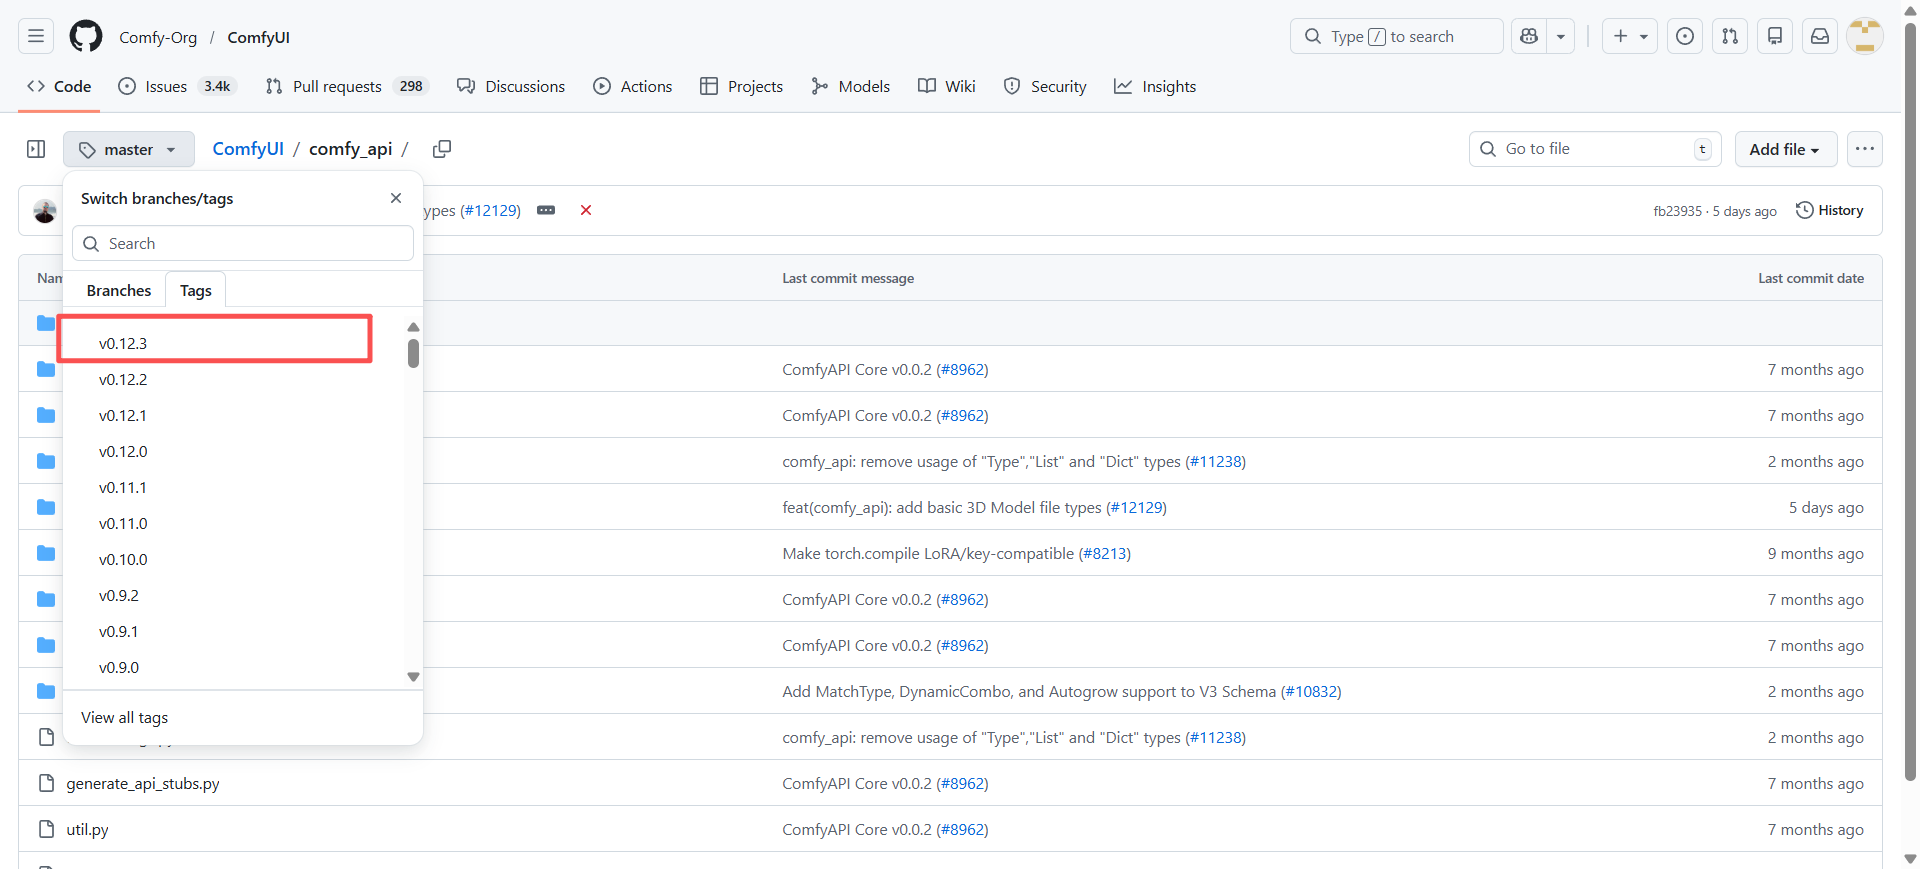
Task: Close the Switch branches/tags popup
Action: pos(396,198)
